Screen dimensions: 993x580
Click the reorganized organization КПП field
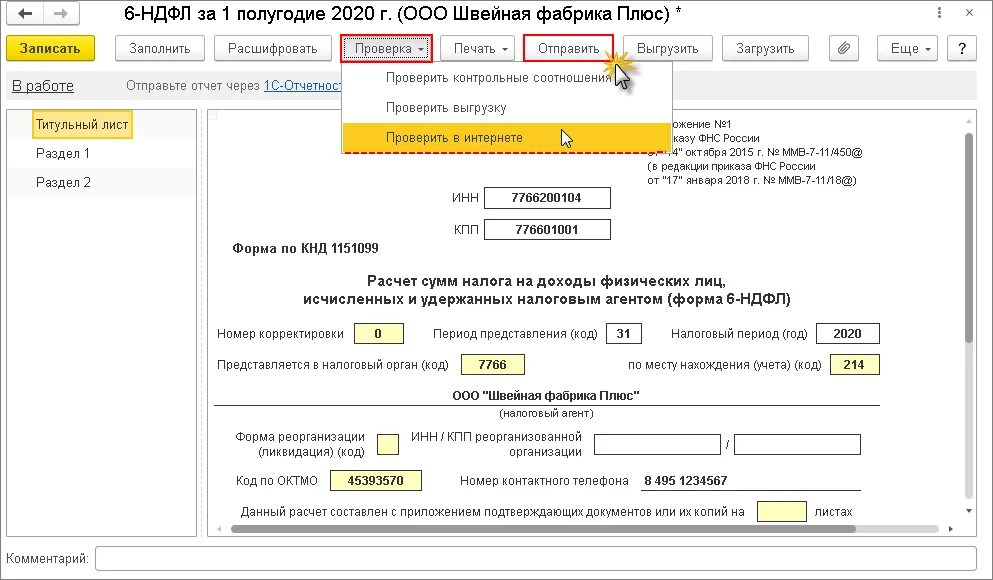[x=797, y=444]
